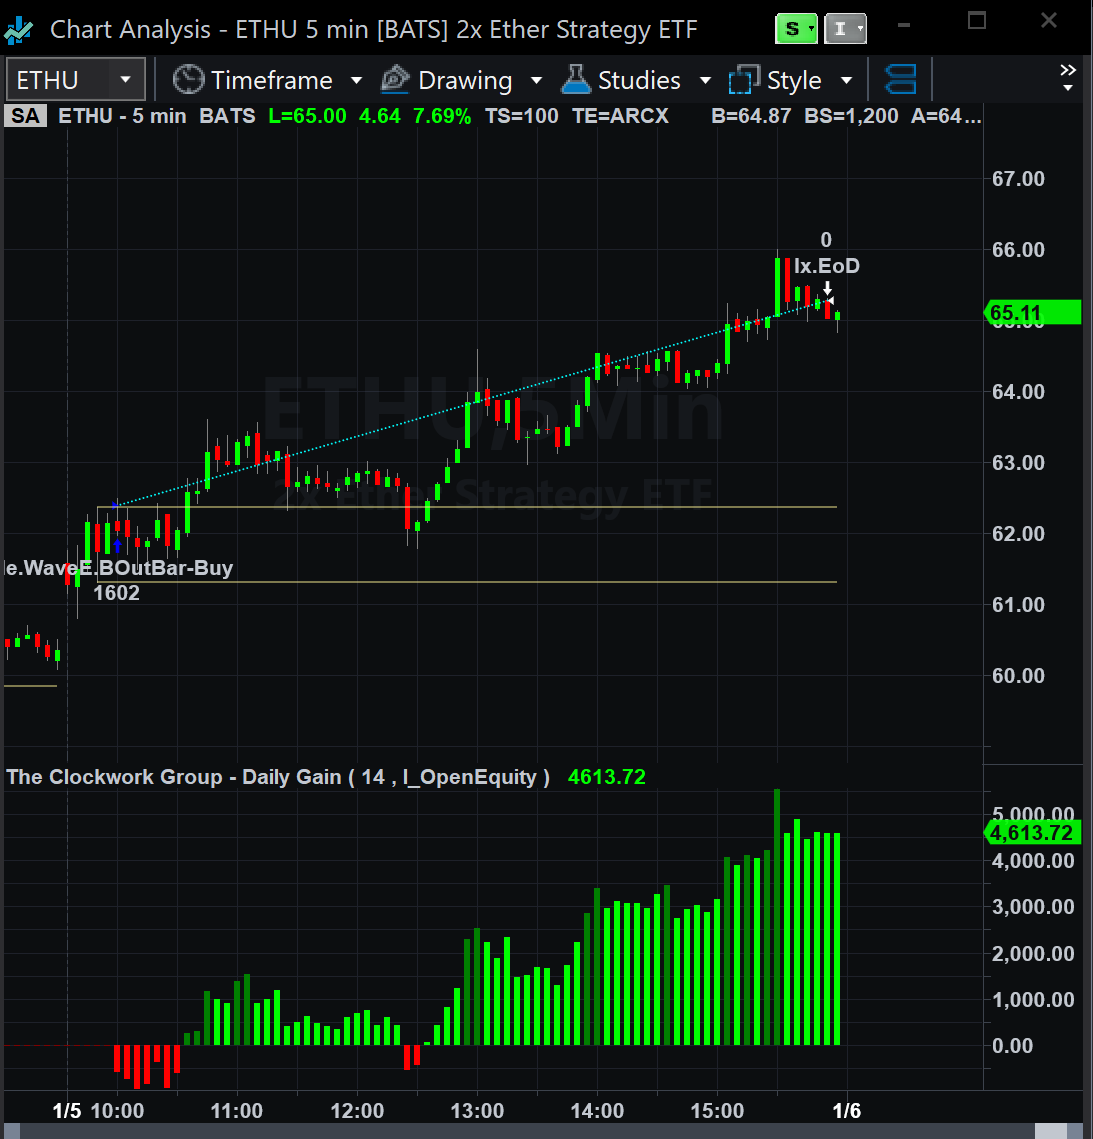The width and height of the screenshot is (1093, 1139).
Task: Expand the Studies dropdown arrow
Action: click(705, 80)
